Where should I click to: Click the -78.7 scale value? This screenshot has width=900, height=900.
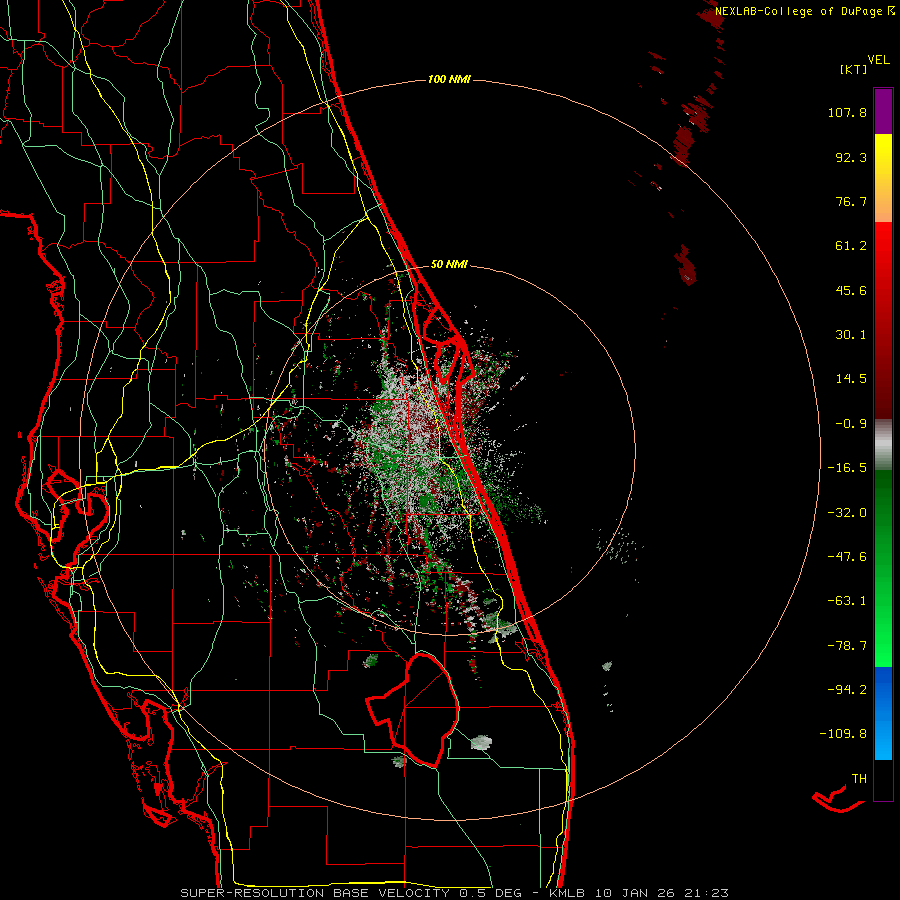click(847, 646)
